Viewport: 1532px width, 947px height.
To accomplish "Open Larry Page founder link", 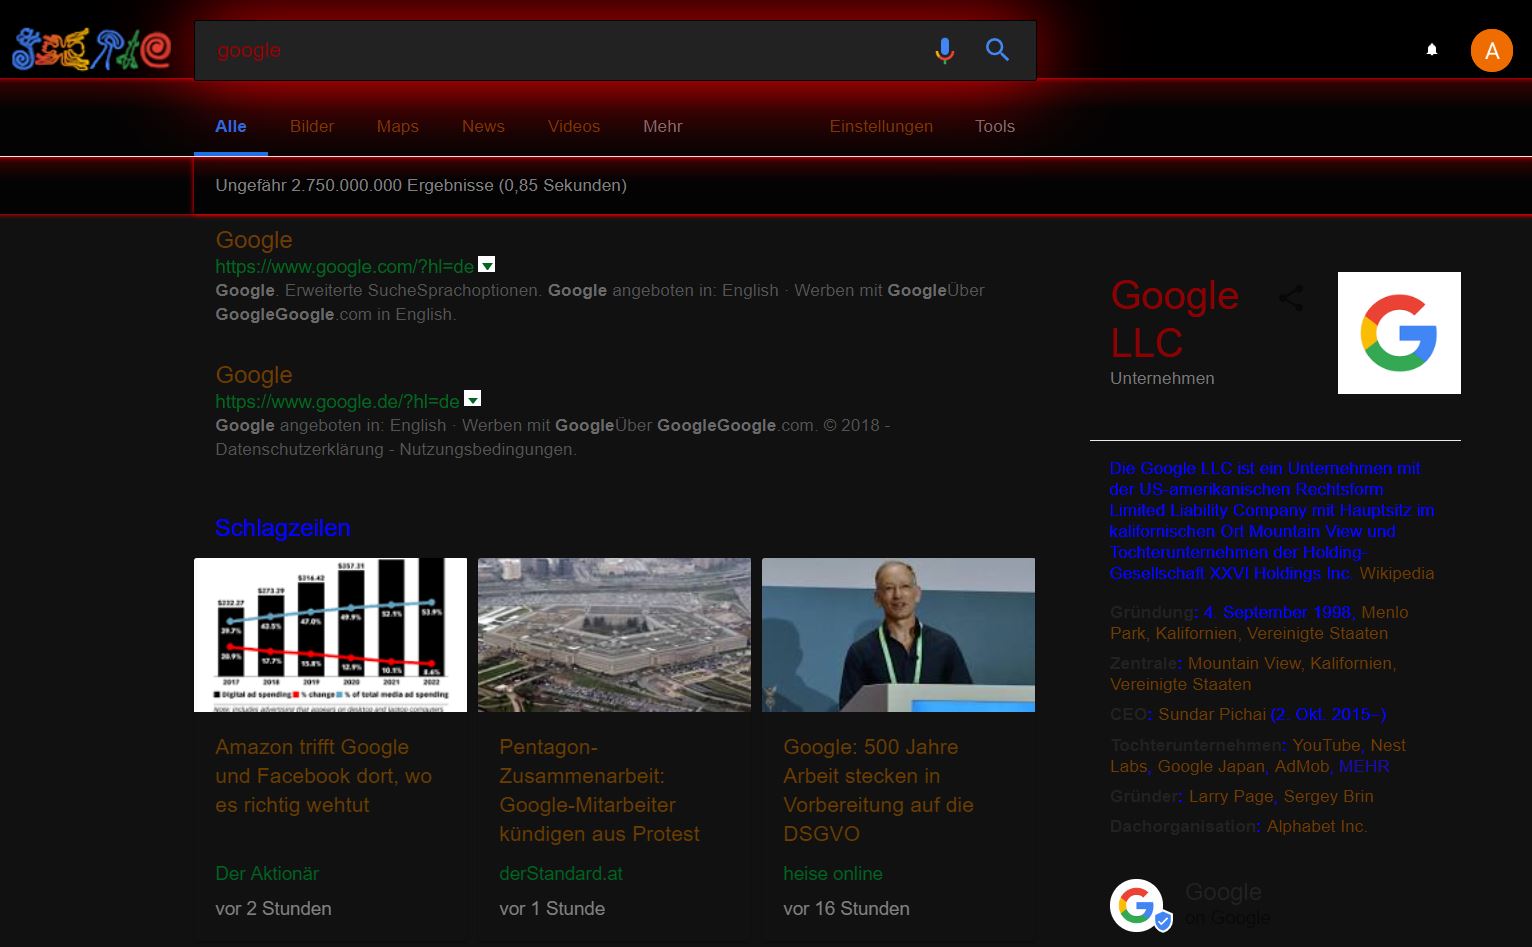I will pos(1231,796).
